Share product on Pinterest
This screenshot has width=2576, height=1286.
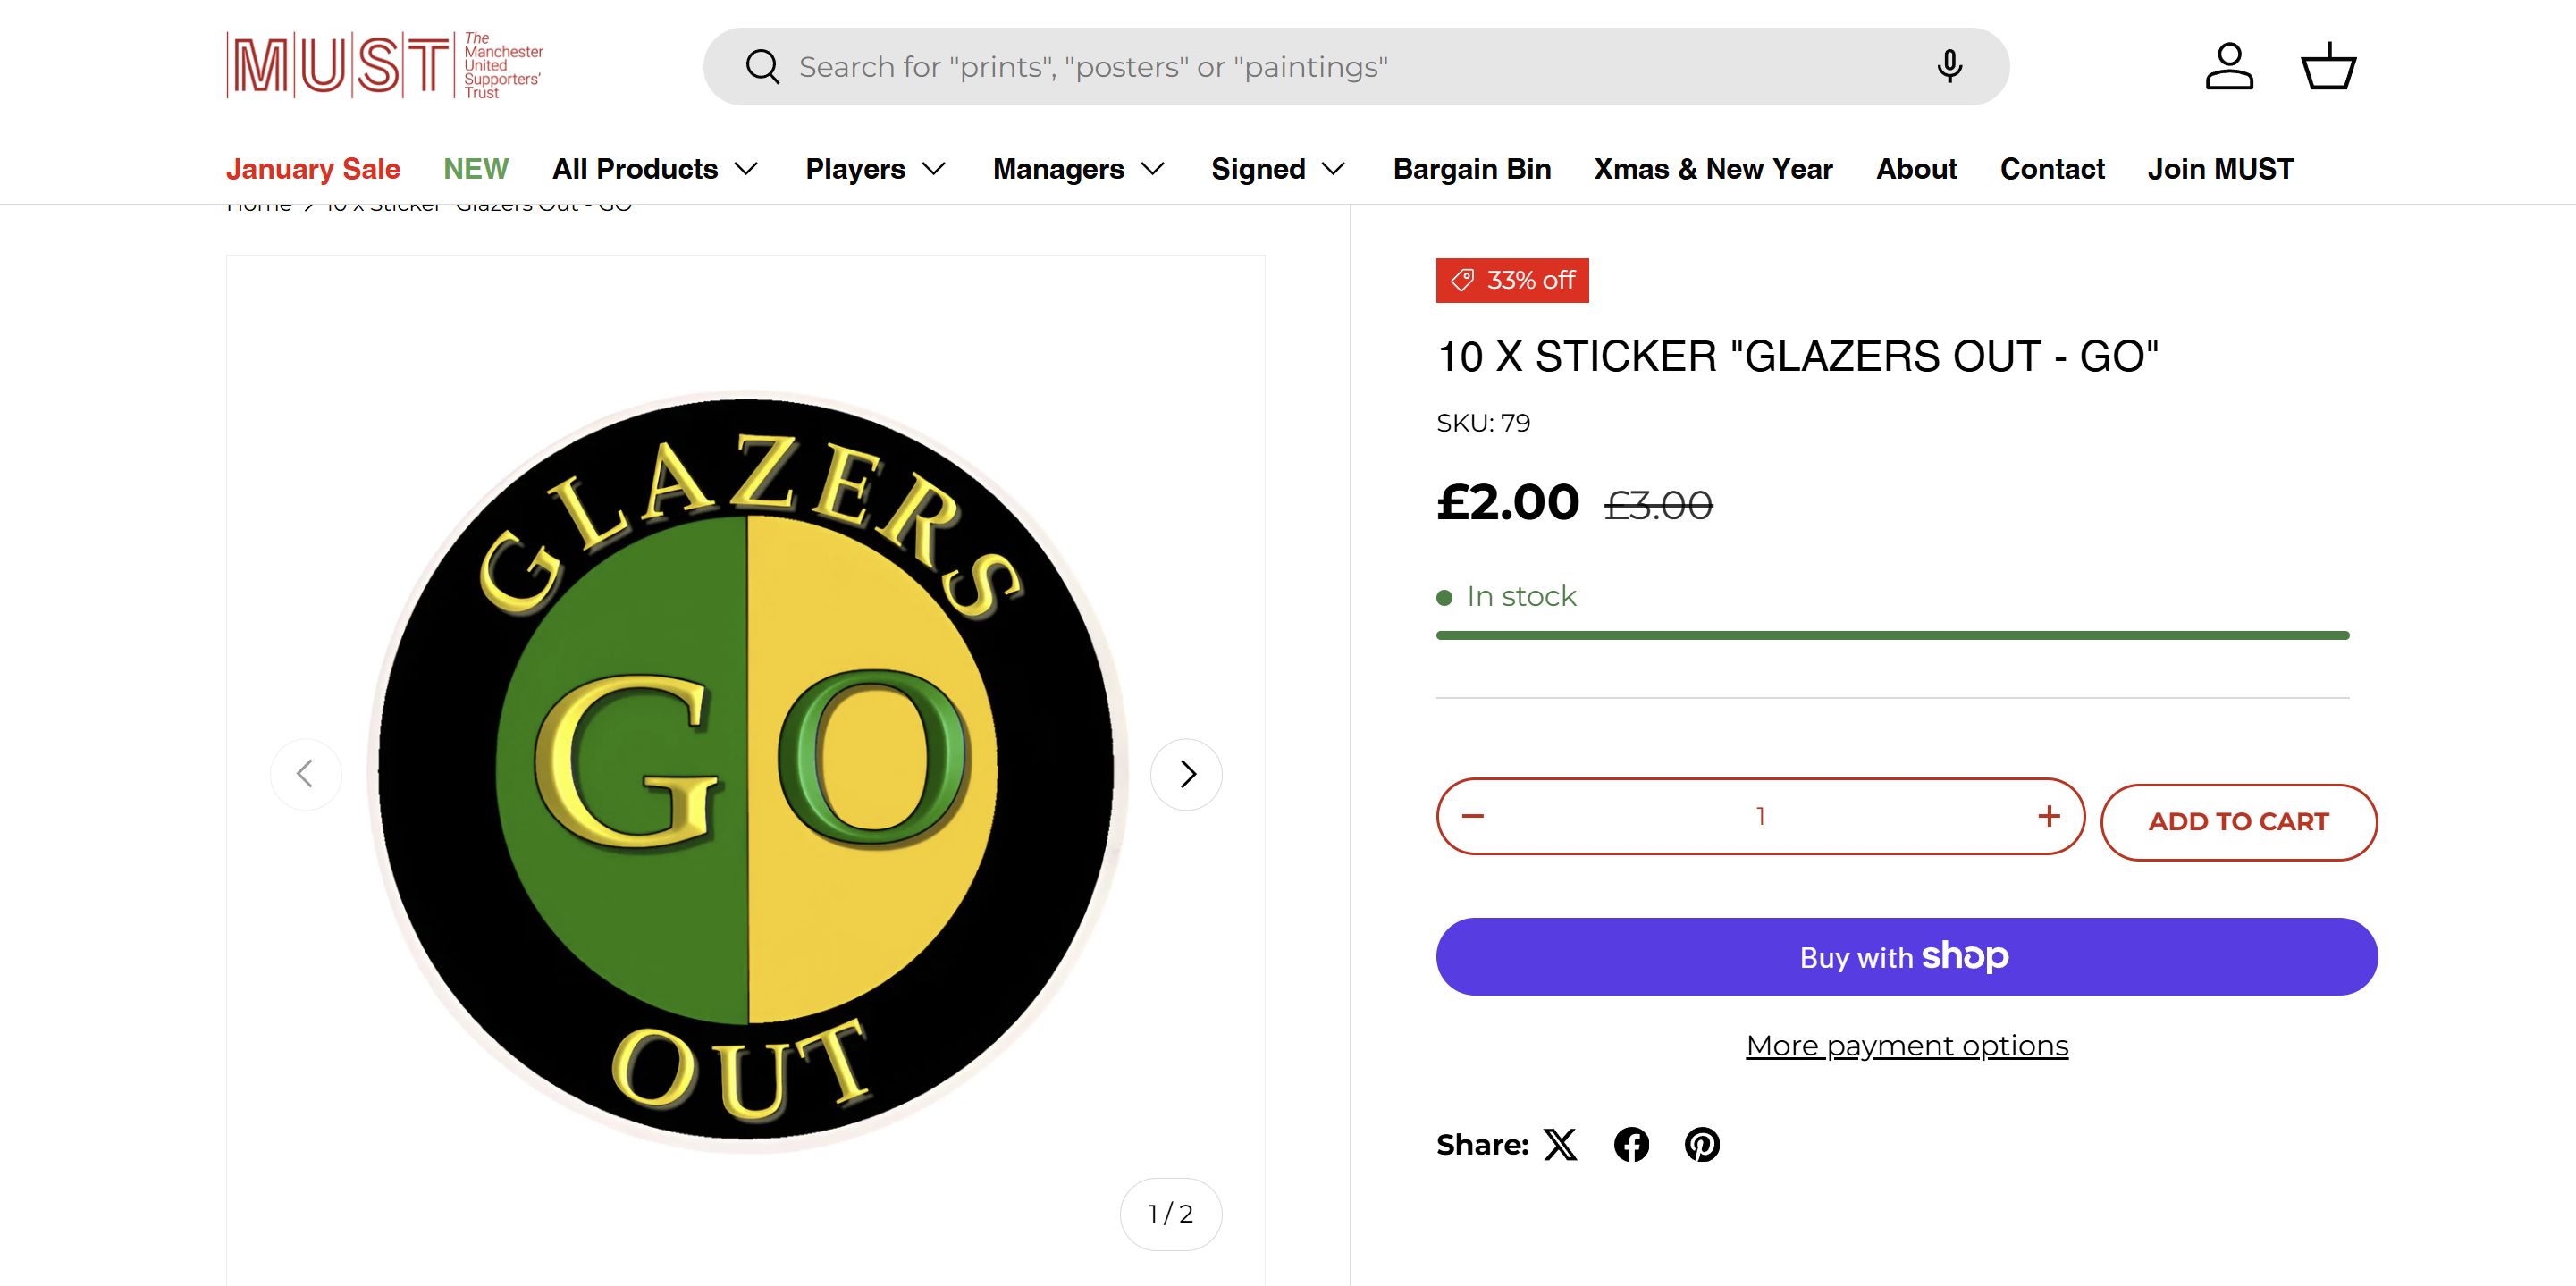click(1702, 1144)
